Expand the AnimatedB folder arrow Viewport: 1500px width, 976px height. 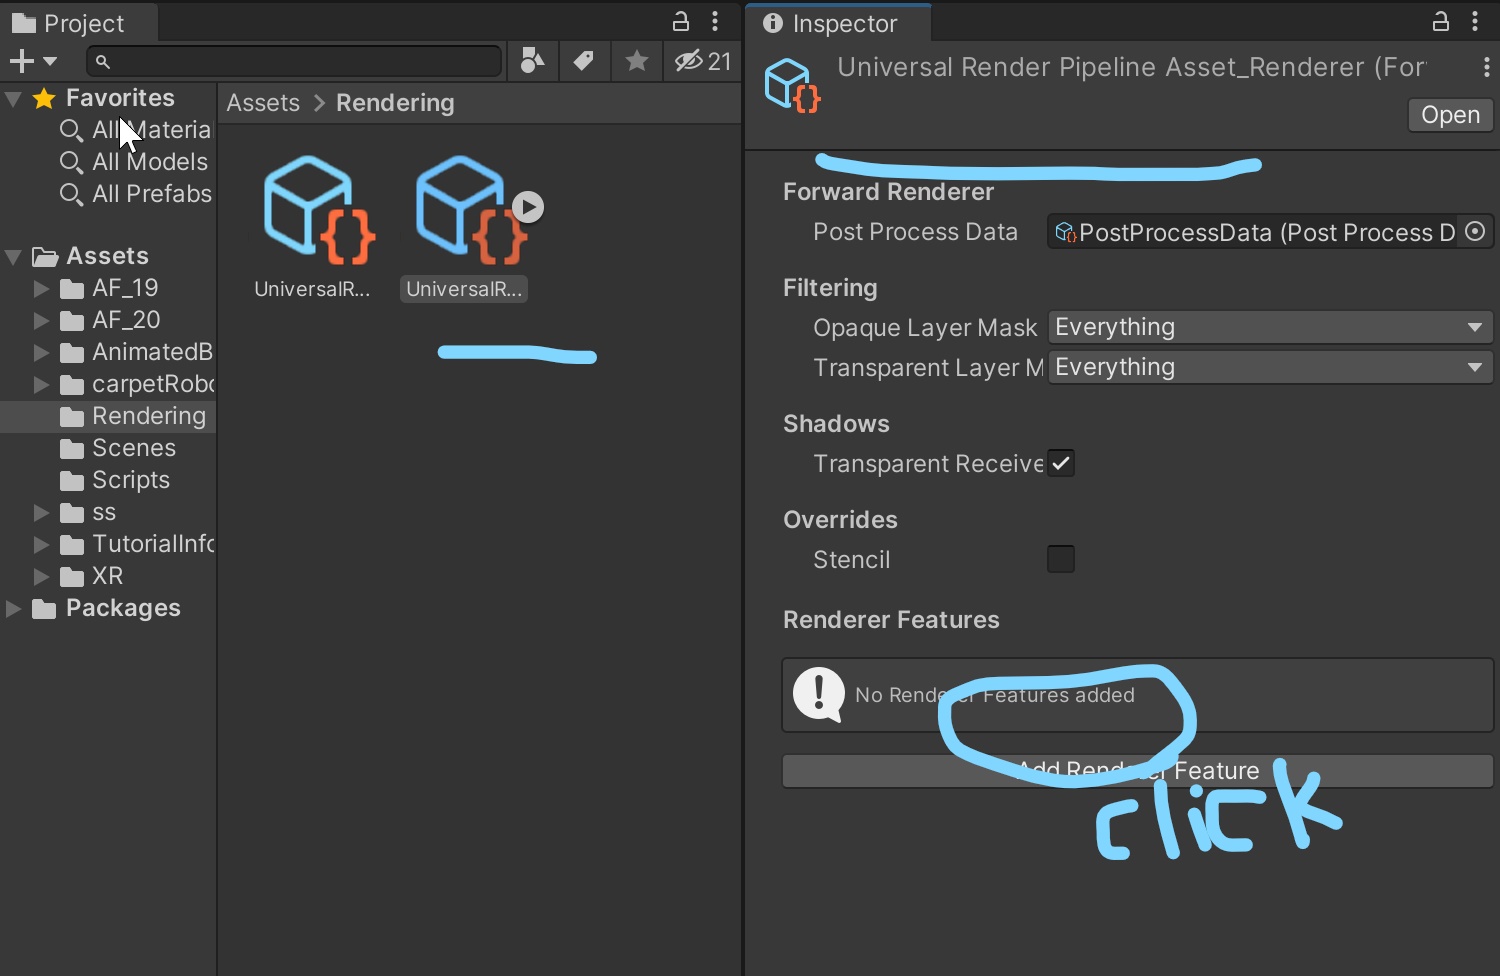coord(42,353)
